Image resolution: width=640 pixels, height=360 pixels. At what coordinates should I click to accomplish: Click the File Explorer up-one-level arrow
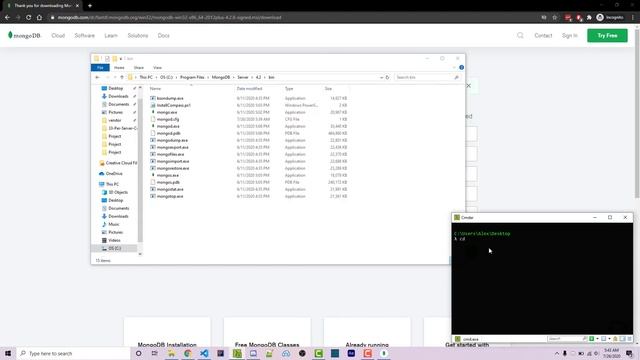[x=122, y=77]
